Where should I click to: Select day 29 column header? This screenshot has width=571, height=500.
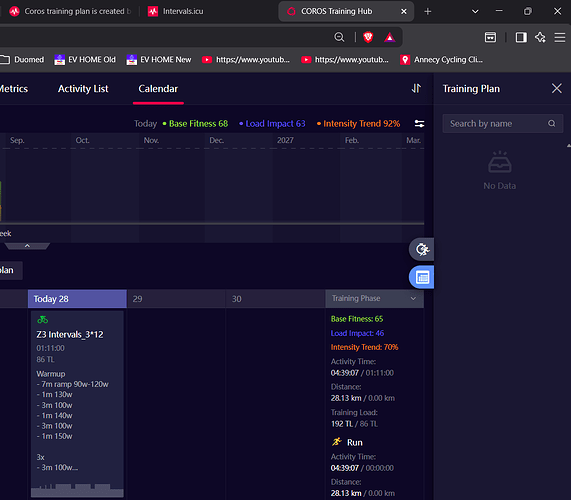click(x=176, y=299)
